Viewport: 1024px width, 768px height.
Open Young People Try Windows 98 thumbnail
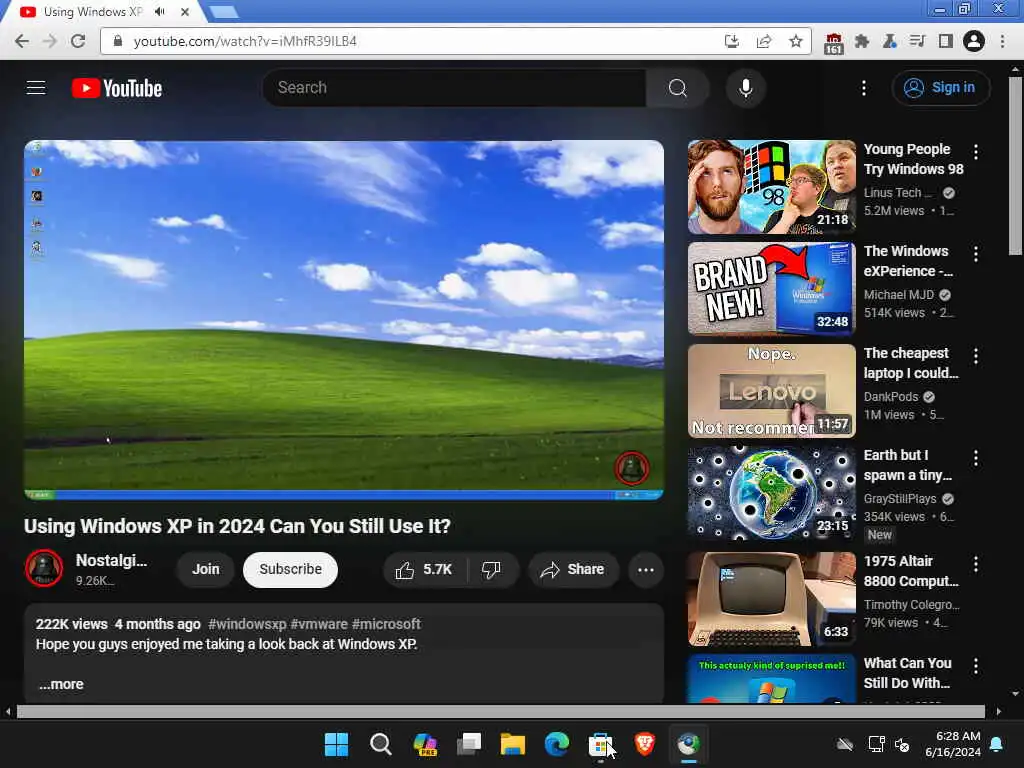tap(771, 187)
